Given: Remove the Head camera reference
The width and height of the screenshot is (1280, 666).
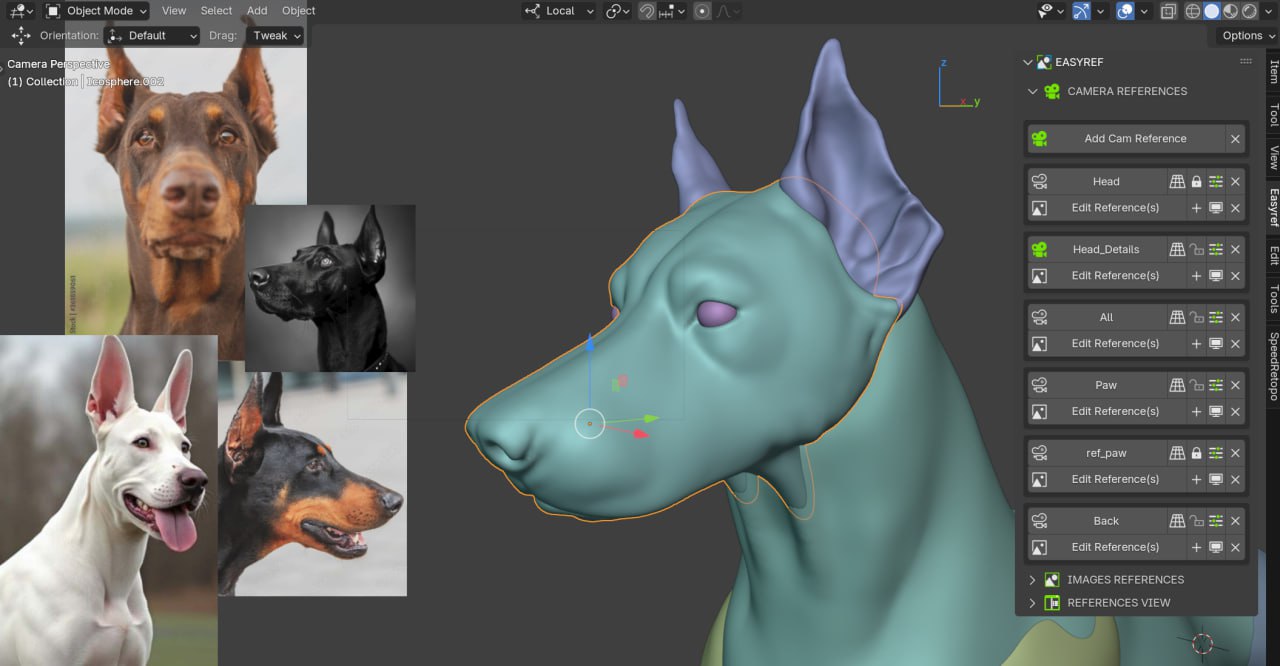Looking at the screenshot, I should (1235, 182).
